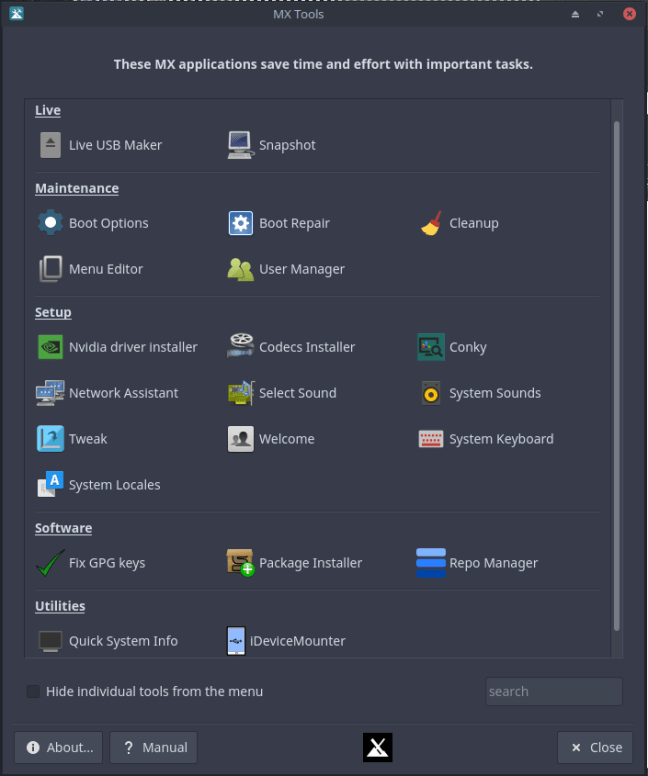Launch Nvidia driver installer icon
This screenshot has width=648, height=776.
point(50,347)
